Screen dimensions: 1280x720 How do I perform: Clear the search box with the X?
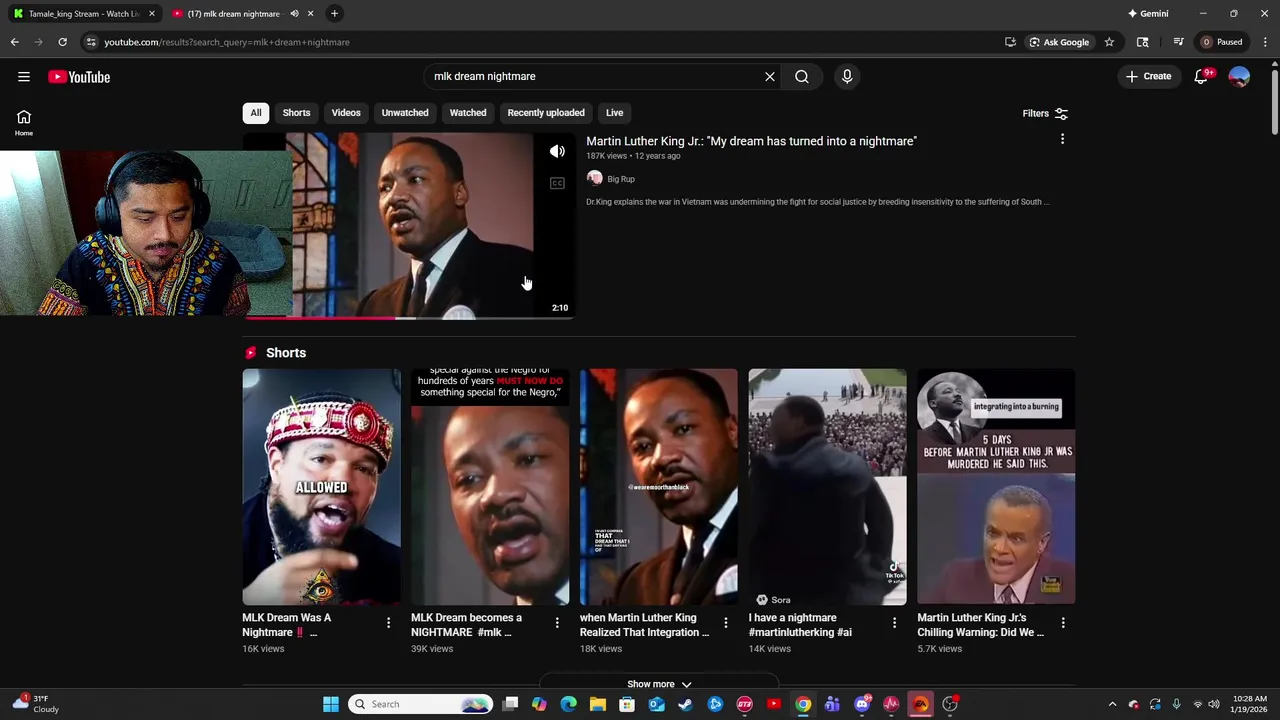click(770, 76)
